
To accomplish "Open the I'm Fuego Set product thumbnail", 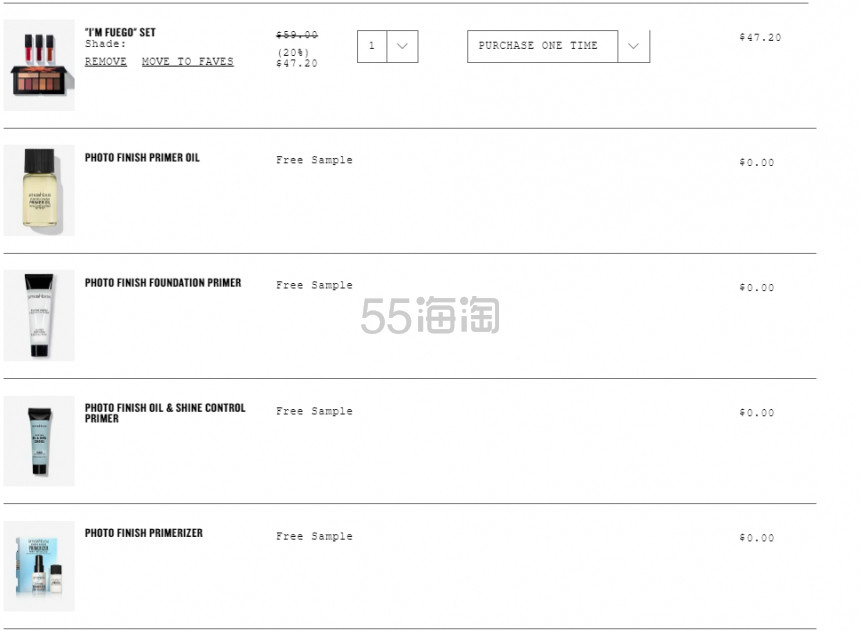I will pyautogui.click(x=39, y=65).
